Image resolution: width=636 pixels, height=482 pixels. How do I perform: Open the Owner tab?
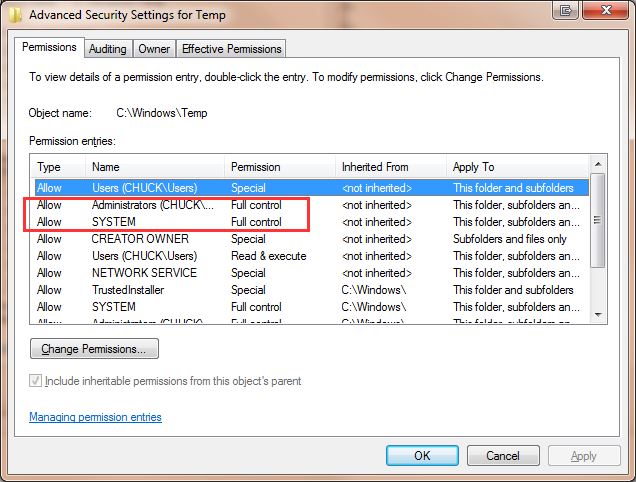click(154, 49)
